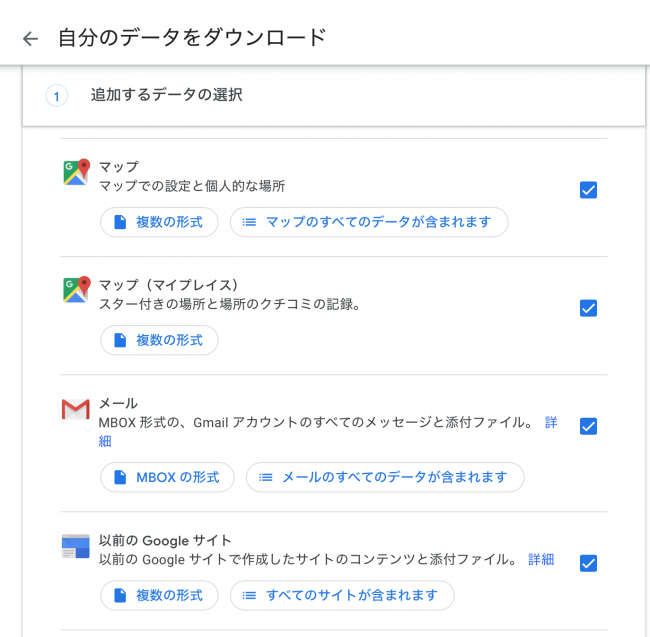
Task: Click the Gmail envelope icon beside メール
Action: [x=75, y=409]
